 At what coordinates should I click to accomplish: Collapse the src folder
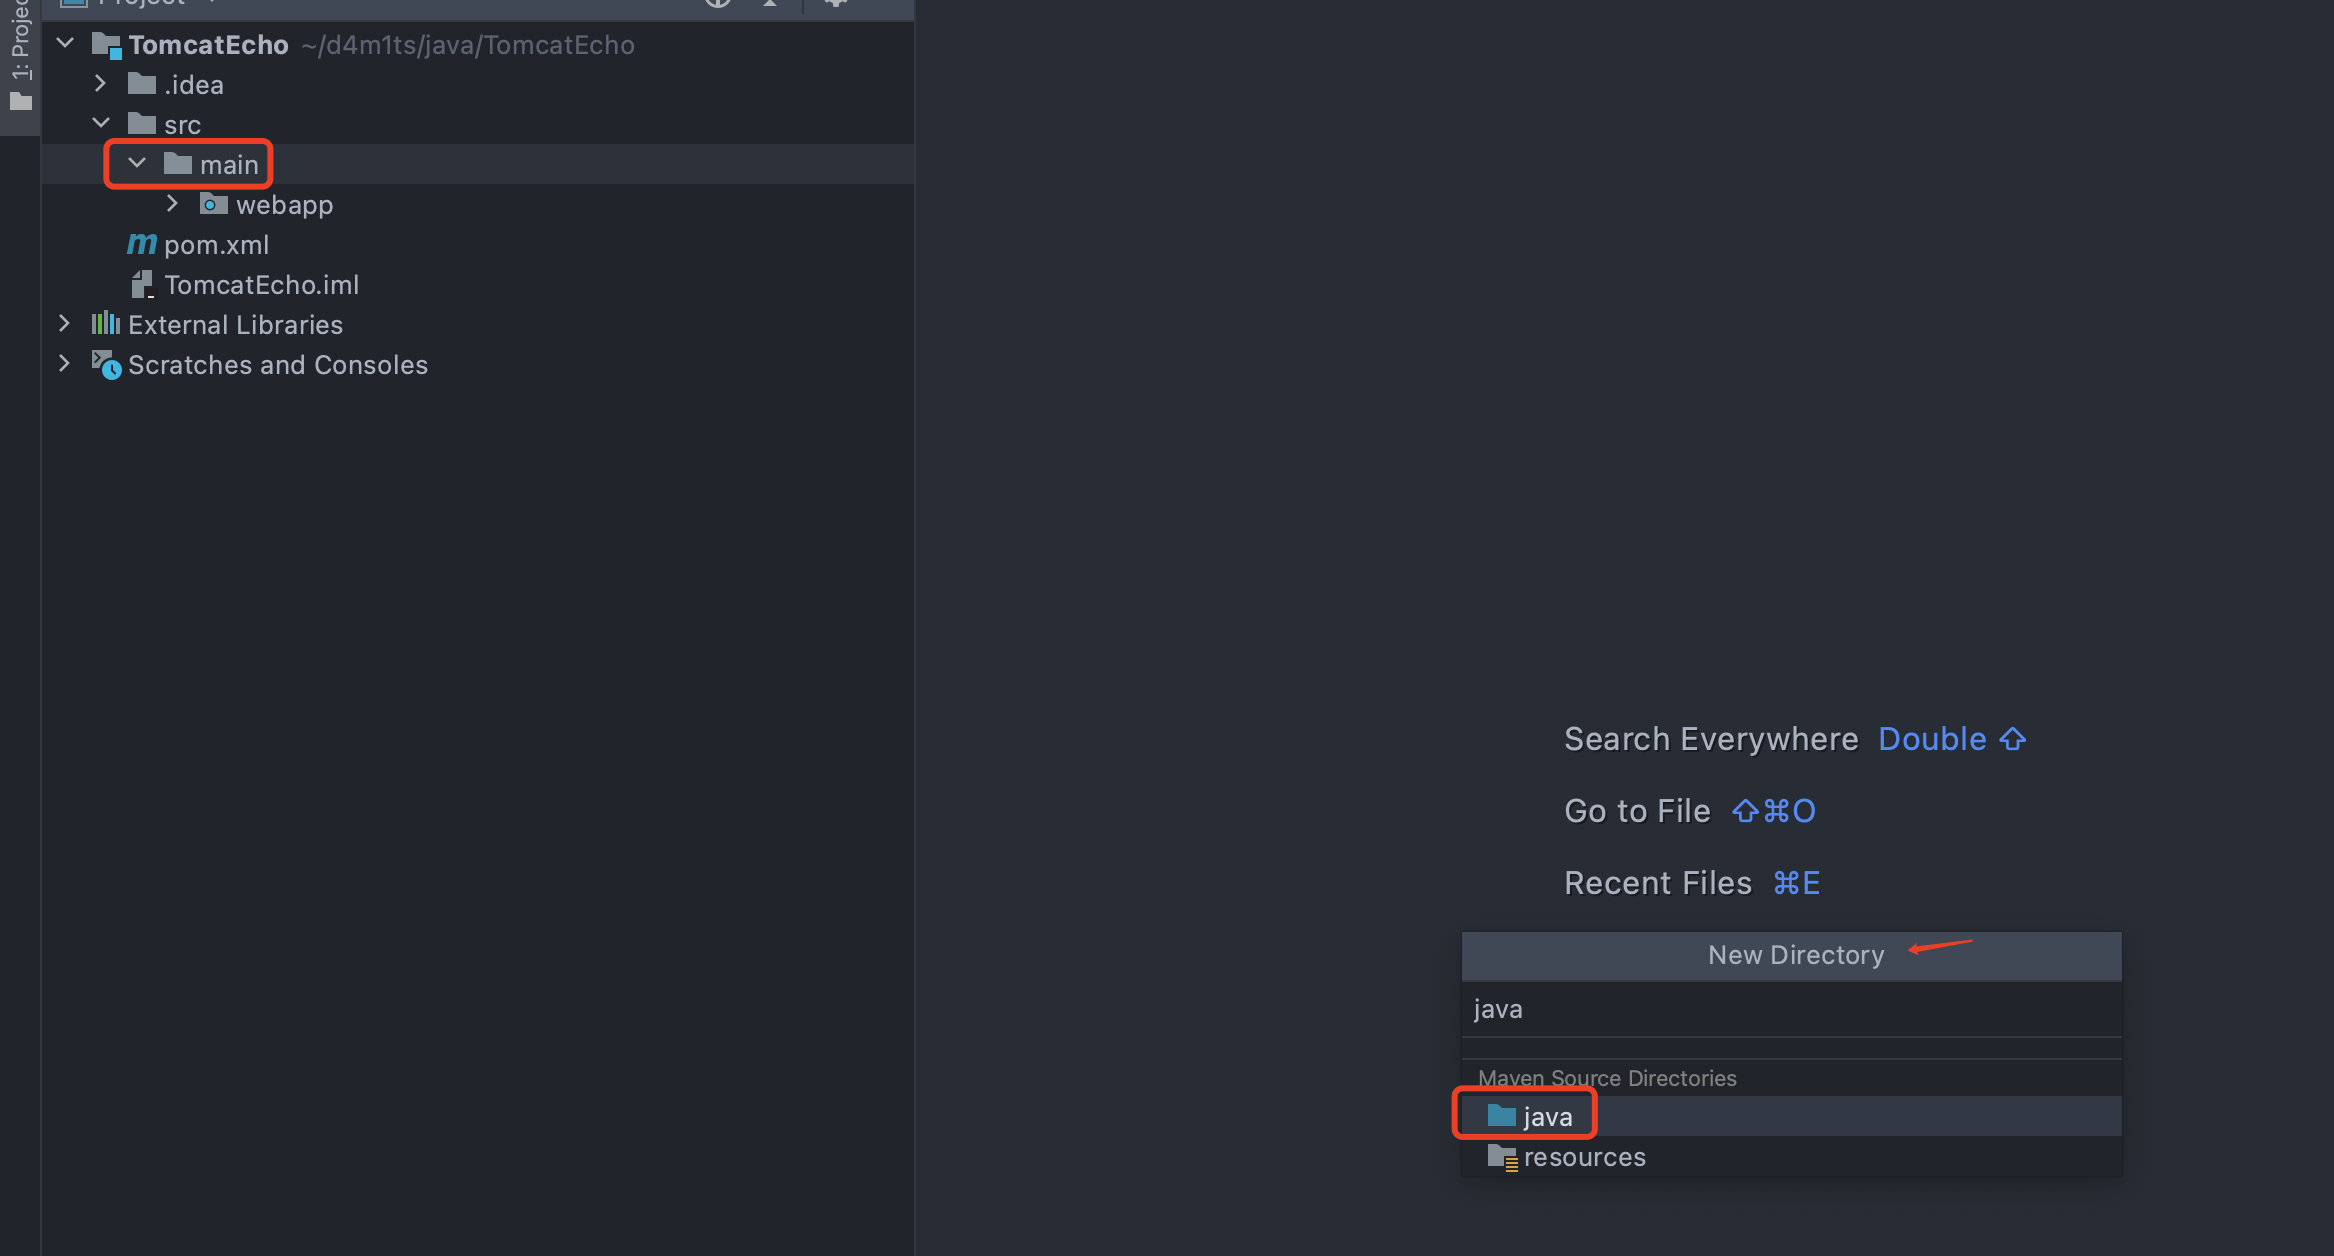pyautogui.click(x=101, y=123)
